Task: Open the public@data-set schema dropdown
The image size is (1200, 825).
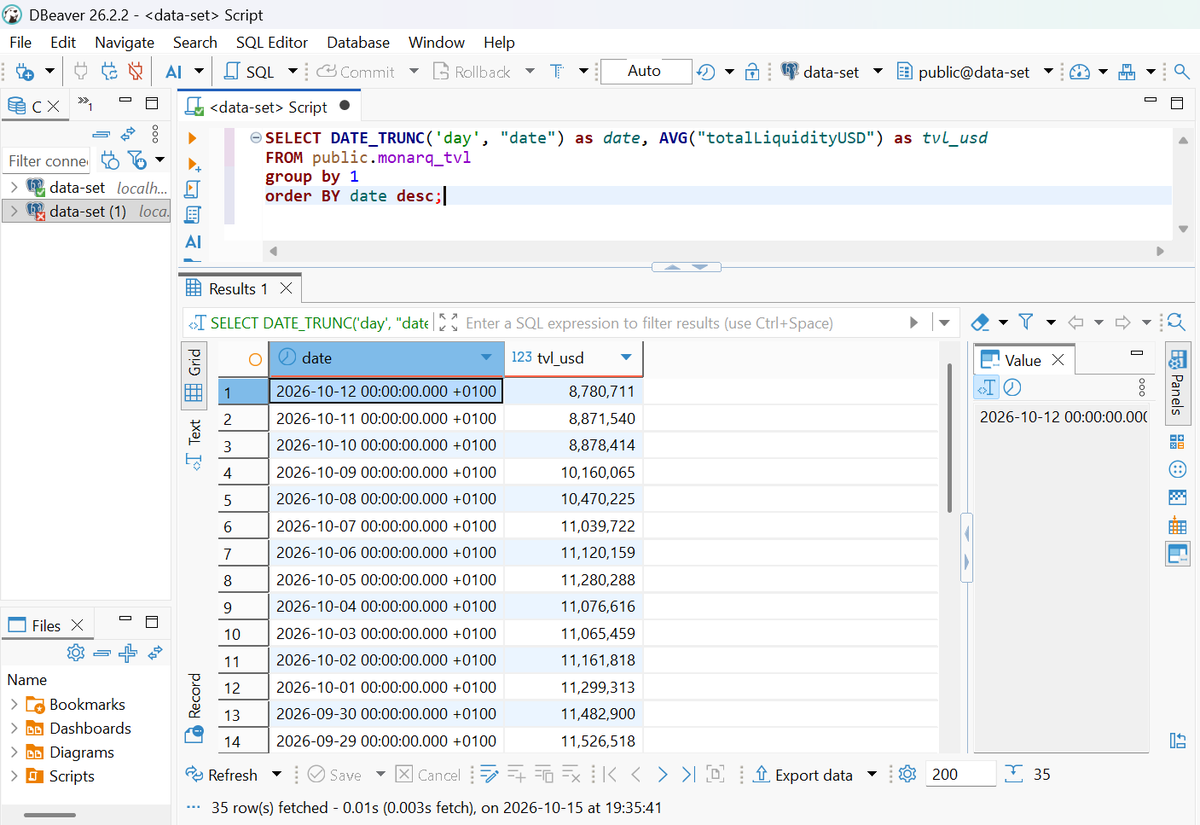Action: pyautogui.click(x=1048, y=72)
